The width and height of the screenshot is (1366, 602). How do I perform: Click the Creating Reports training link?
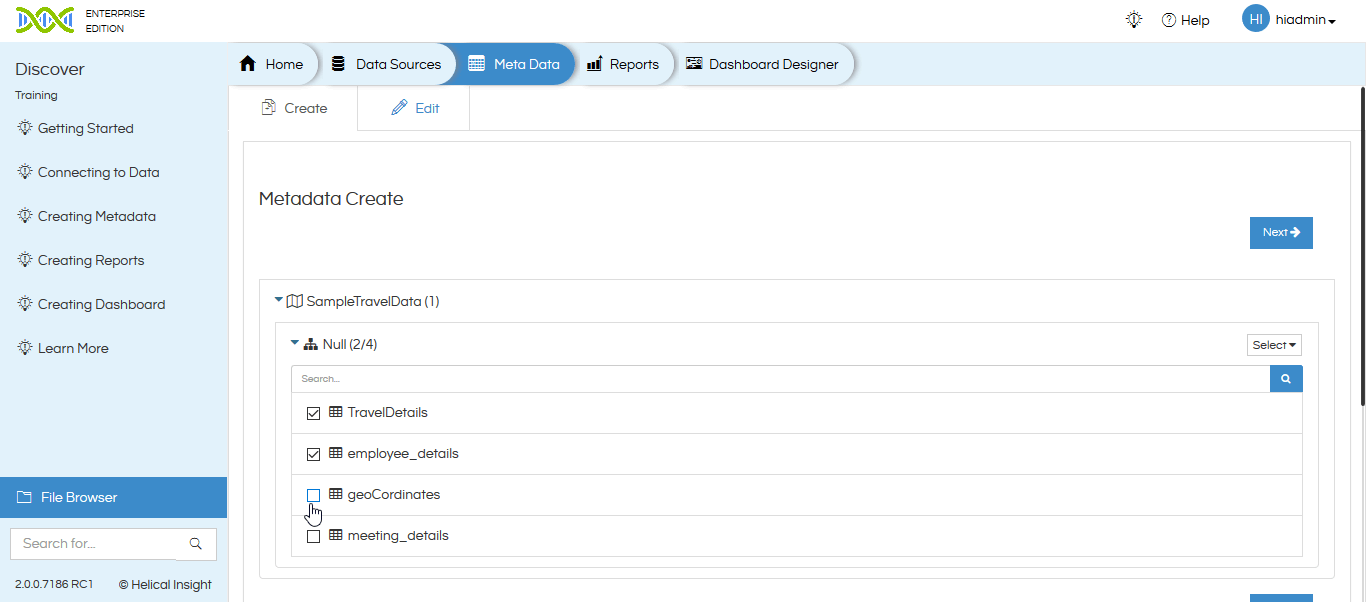click(91, 260)
